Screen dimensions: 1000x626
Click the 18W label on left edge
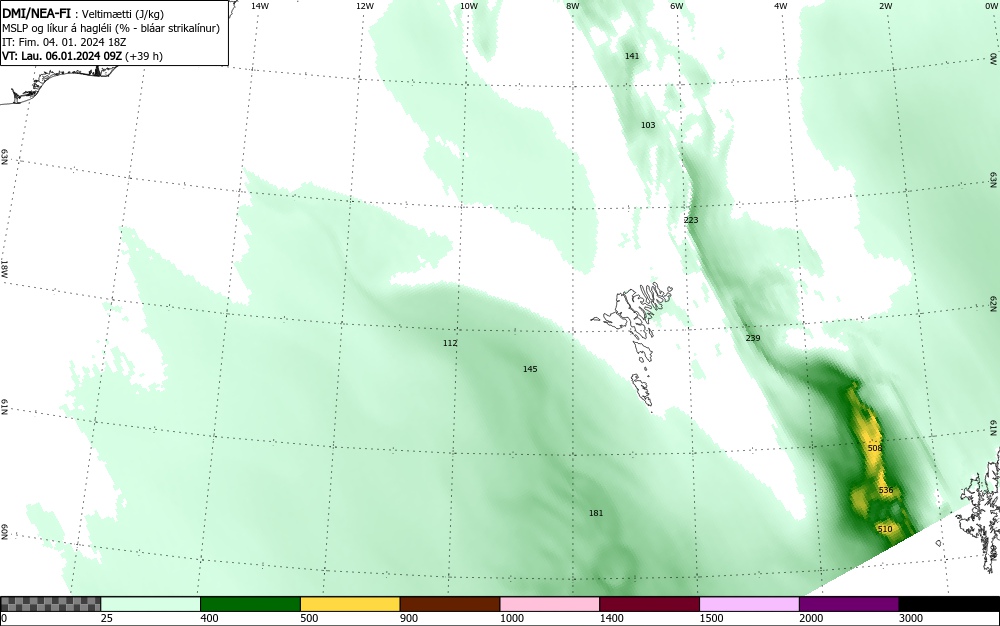[4, 268]
